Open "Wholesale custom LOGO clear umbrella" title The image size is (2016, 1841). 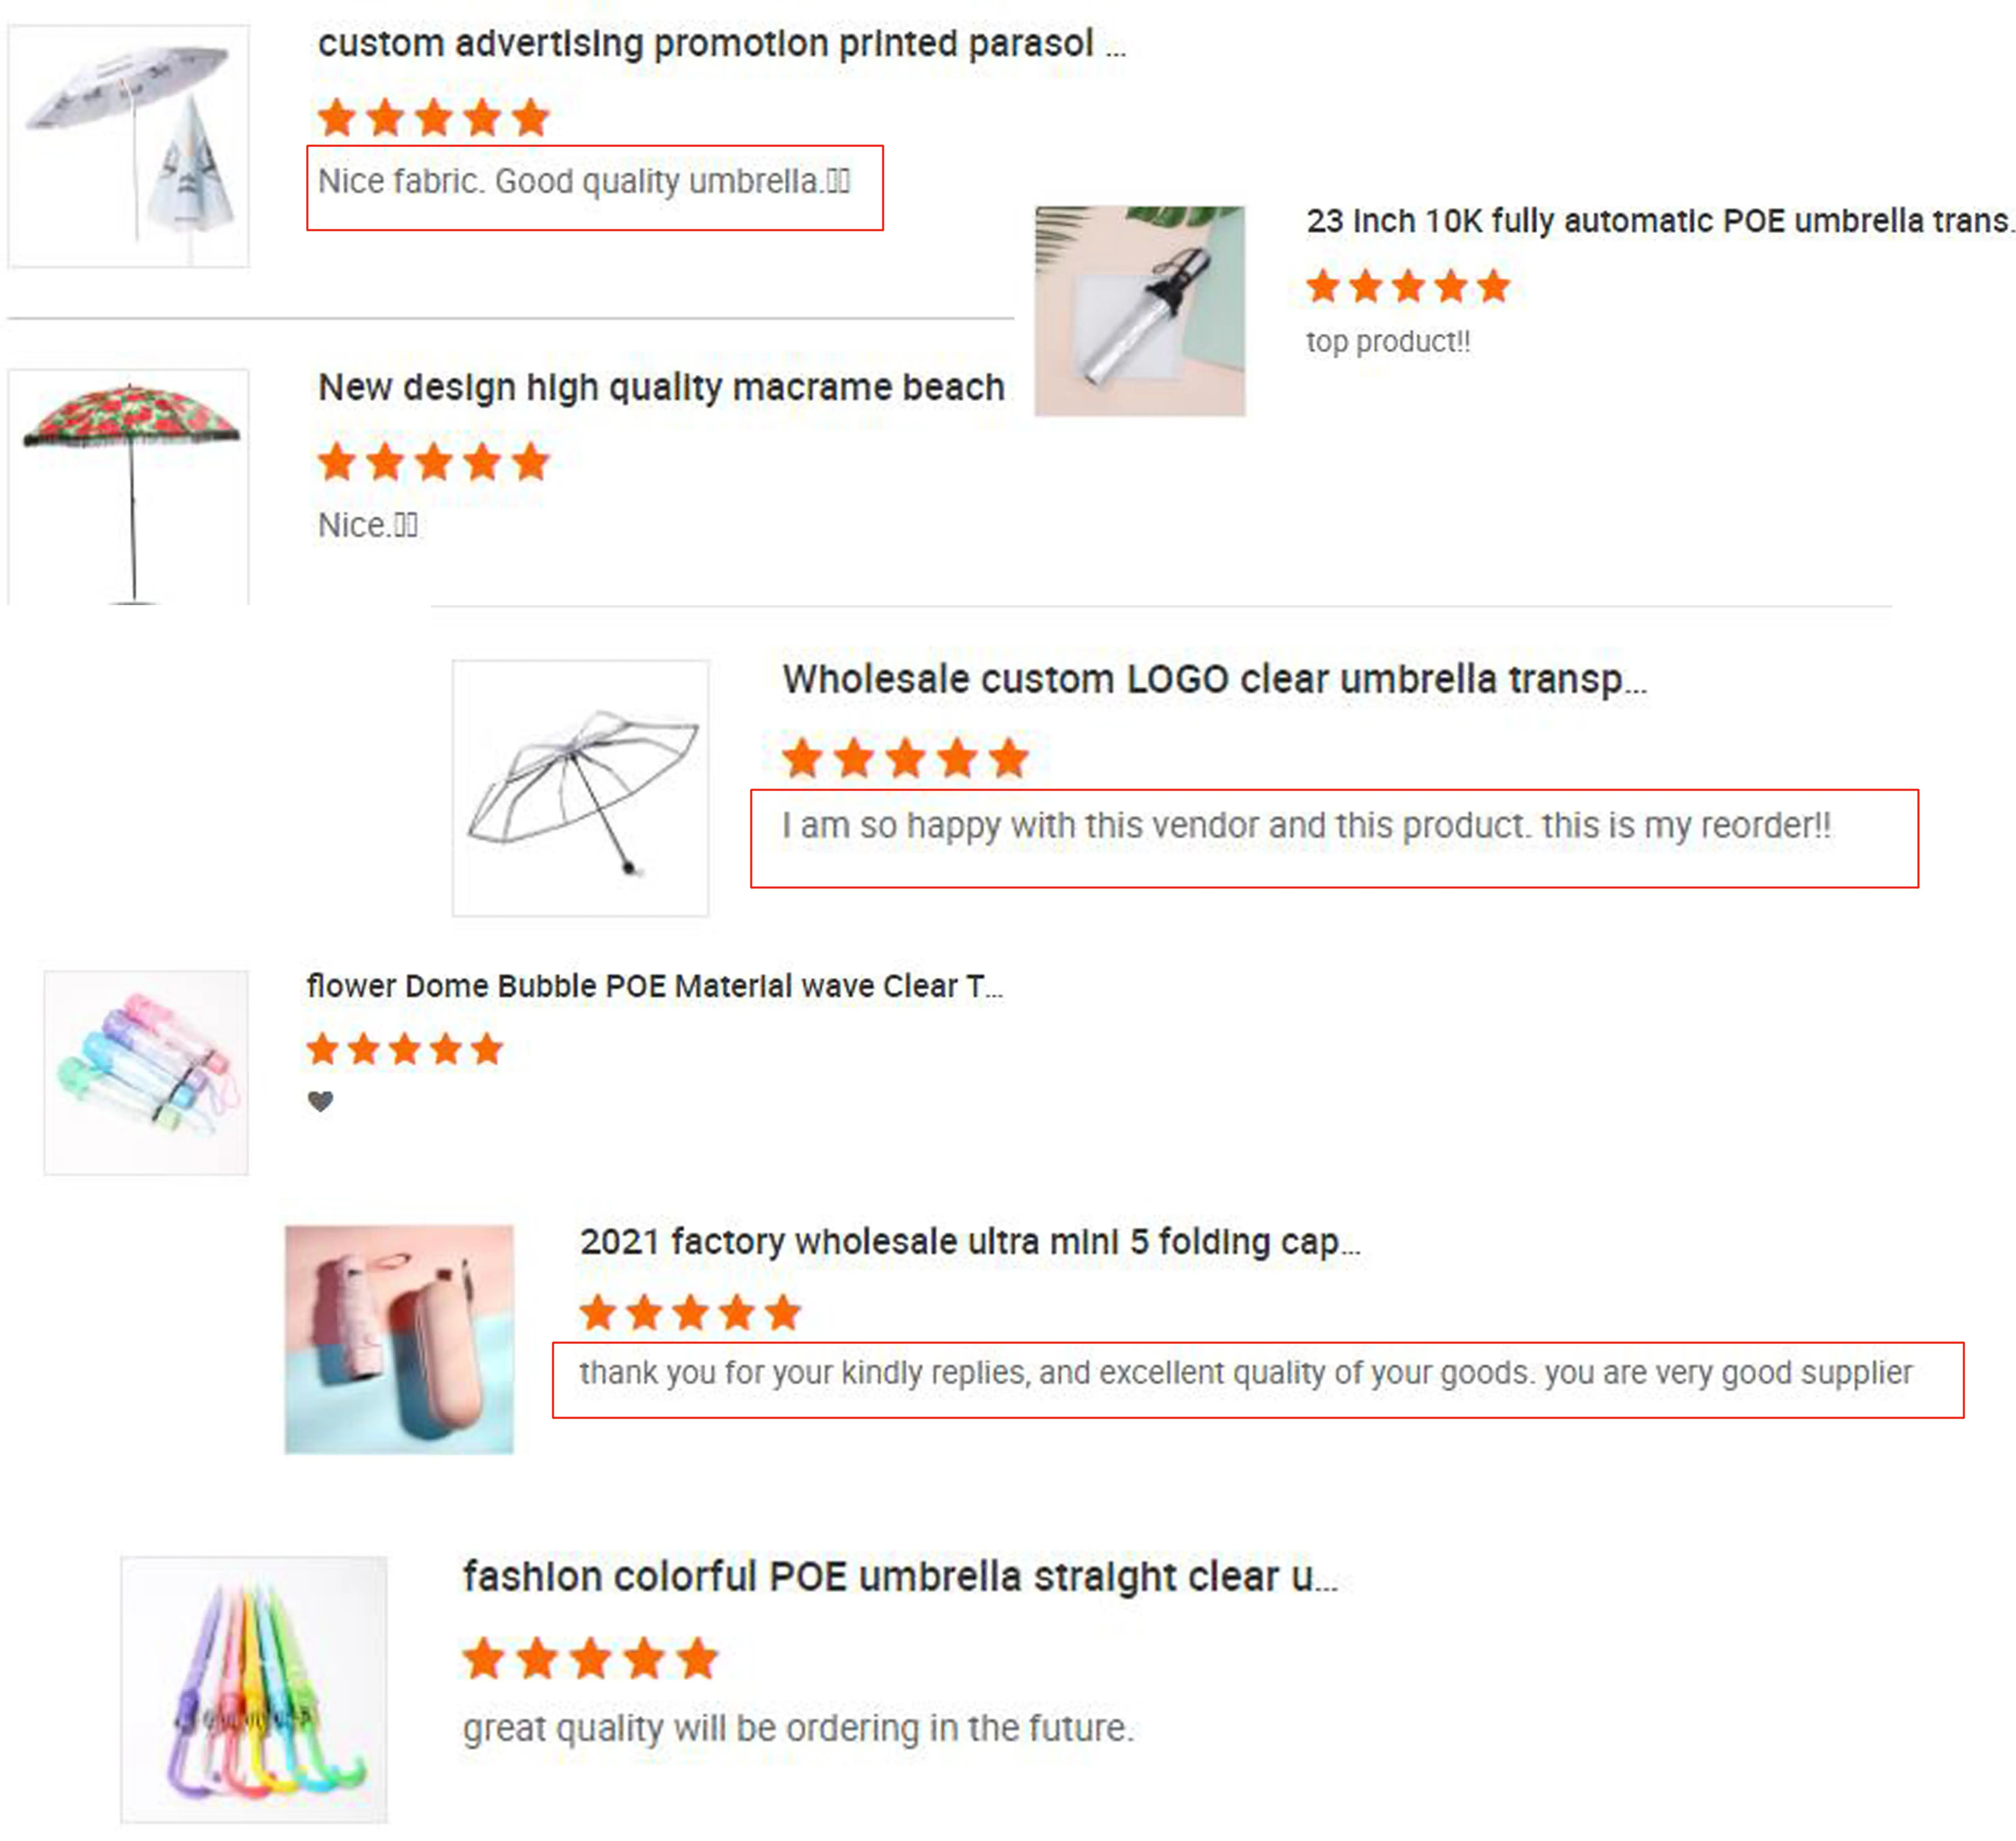(x=1213, y=680)
